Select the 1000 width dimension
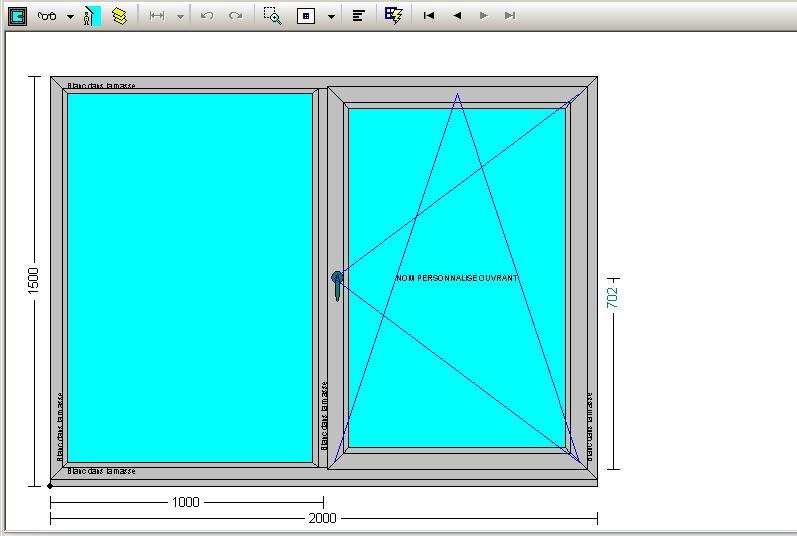The image size is (797, 536). click(186, 502)
